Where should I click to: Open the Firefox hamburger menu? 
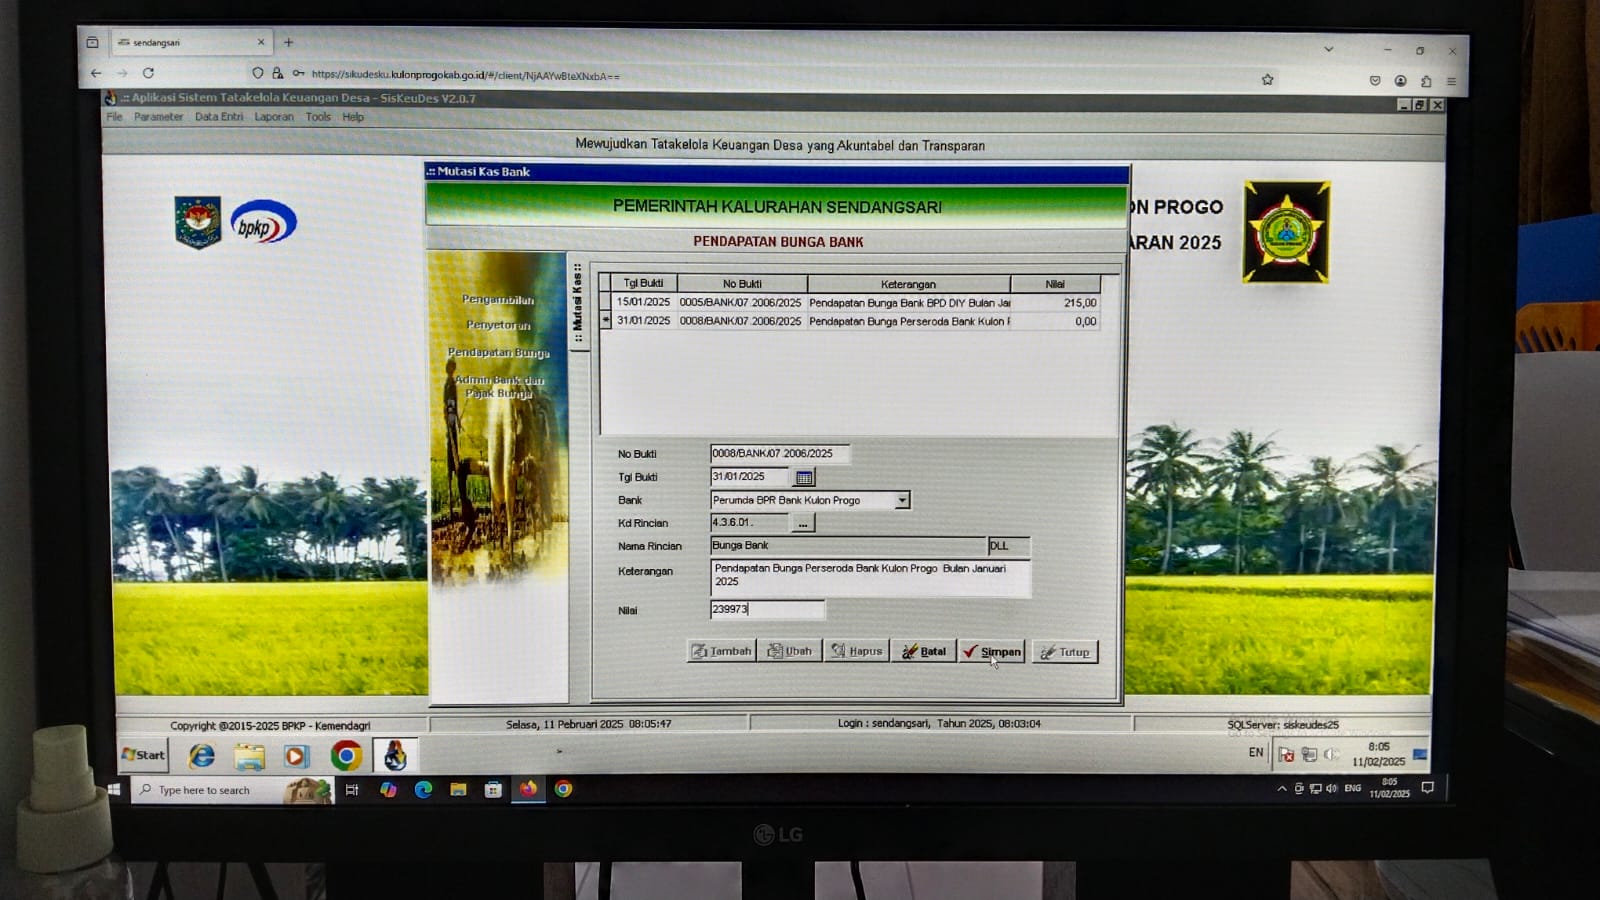(x=1451, y=81)
